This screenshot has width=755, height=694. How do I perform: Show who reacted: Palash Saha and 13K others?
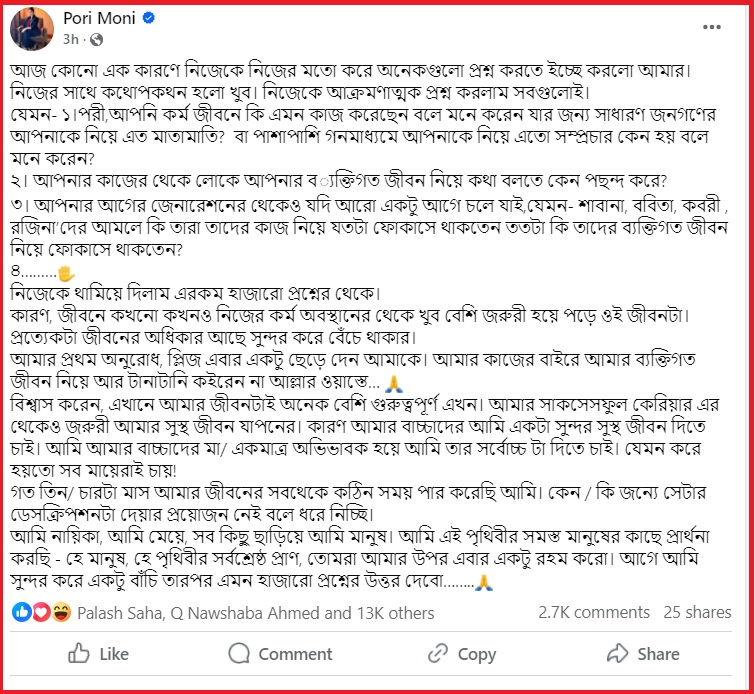(x=255, y=612)
